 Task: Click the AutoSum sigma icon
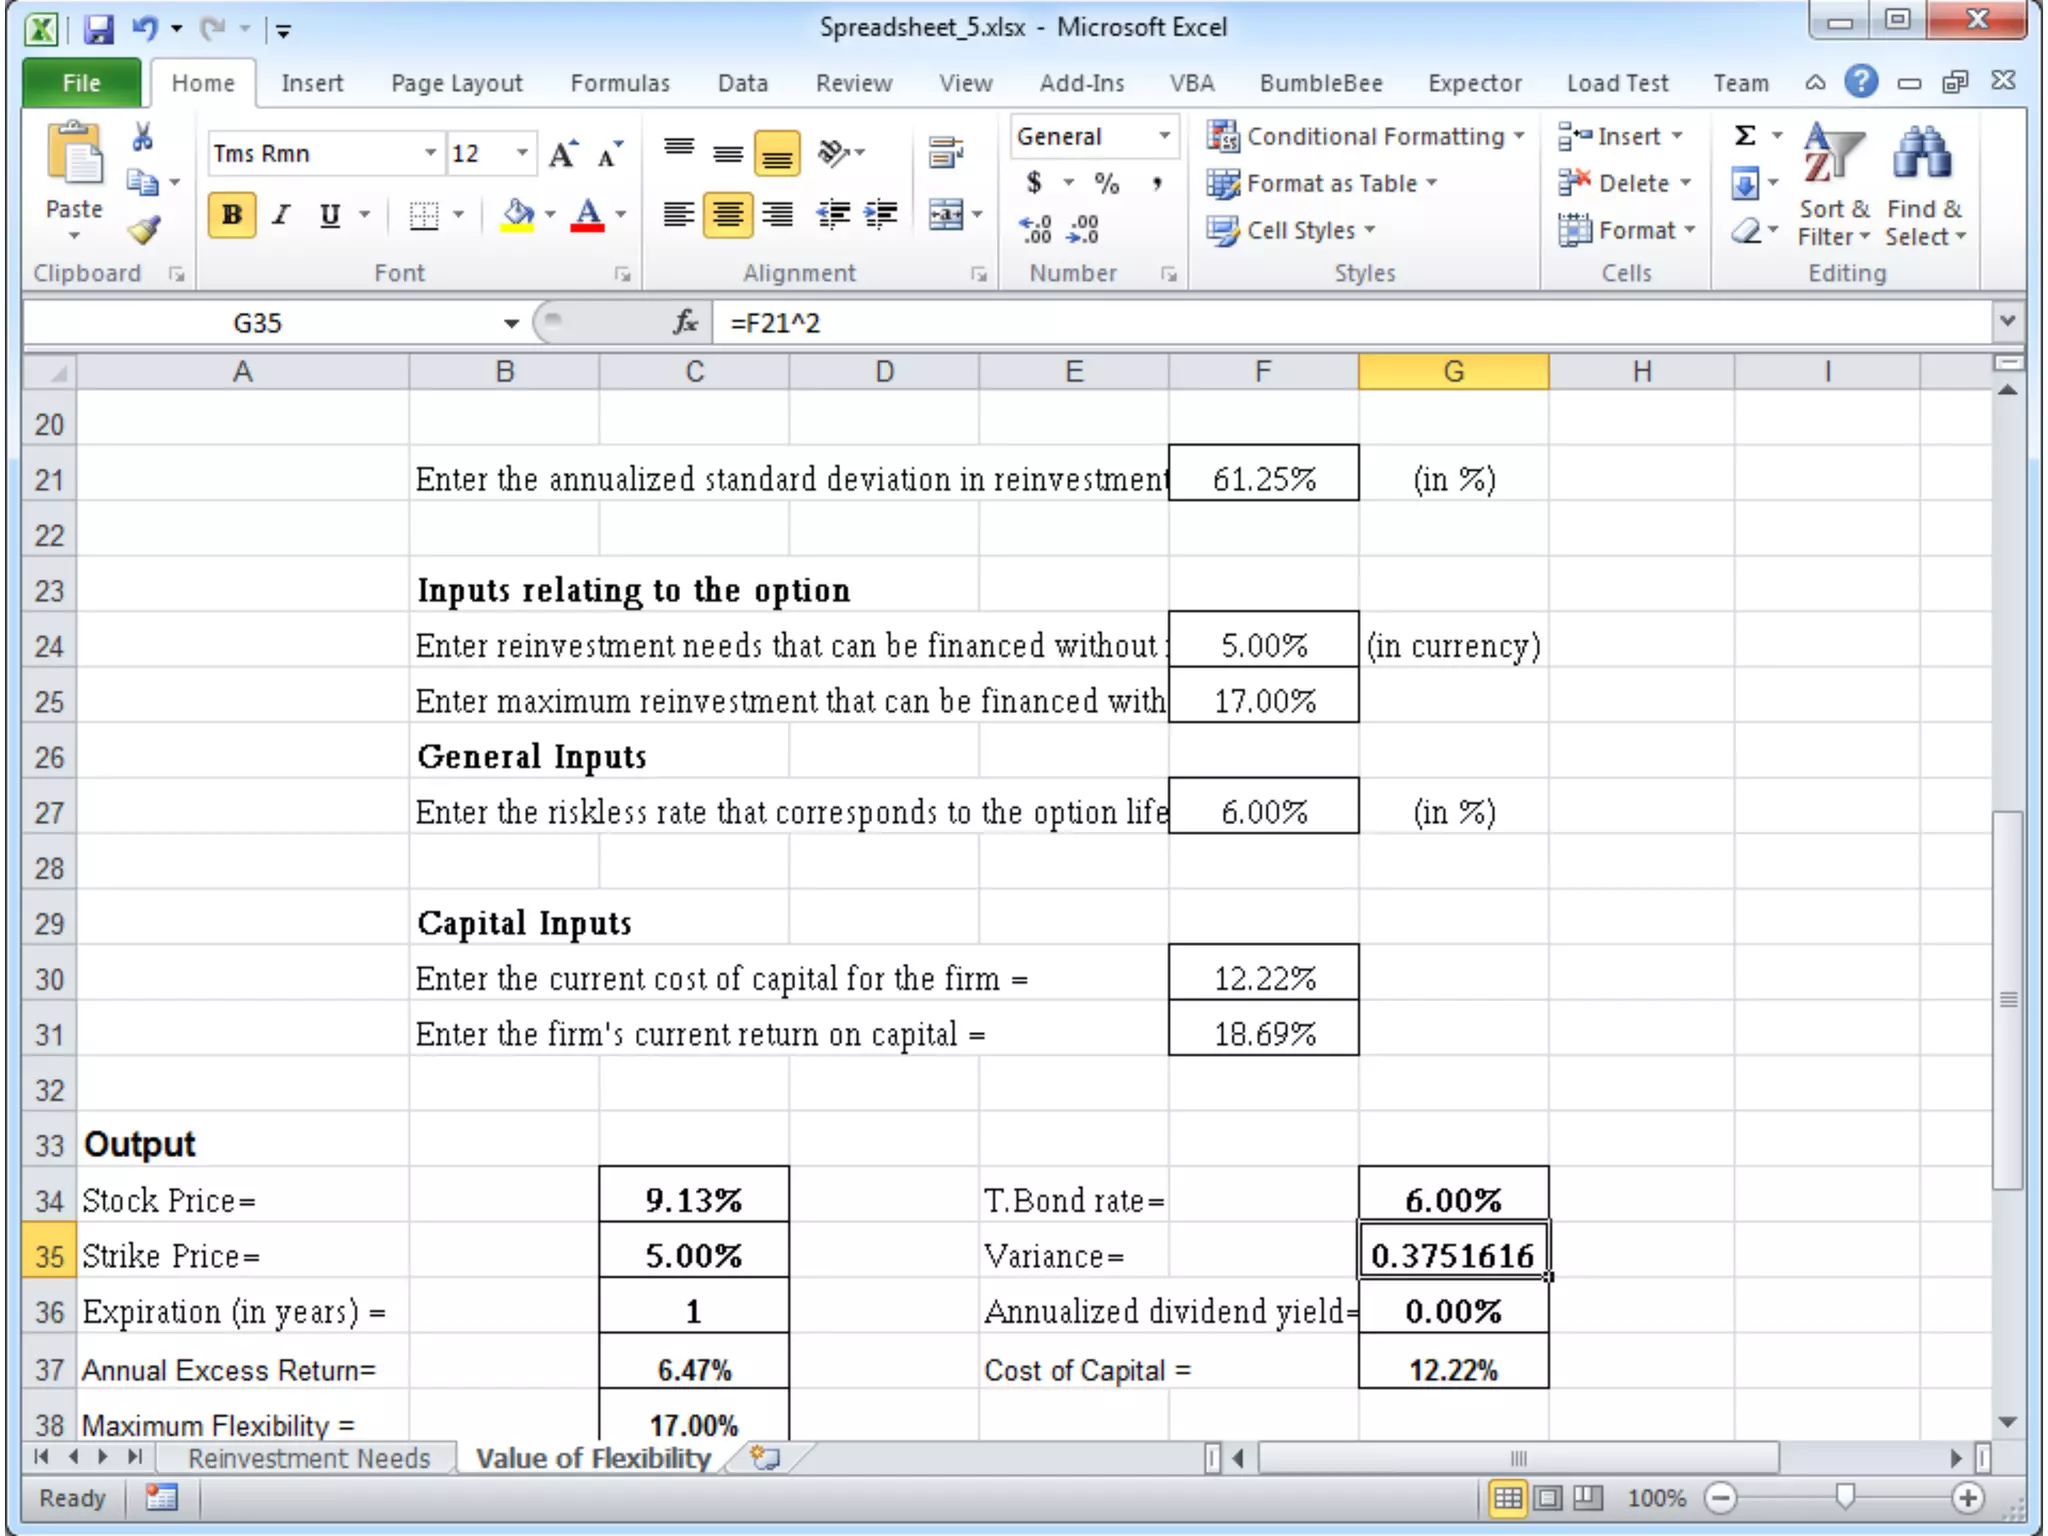point(1745,136)
